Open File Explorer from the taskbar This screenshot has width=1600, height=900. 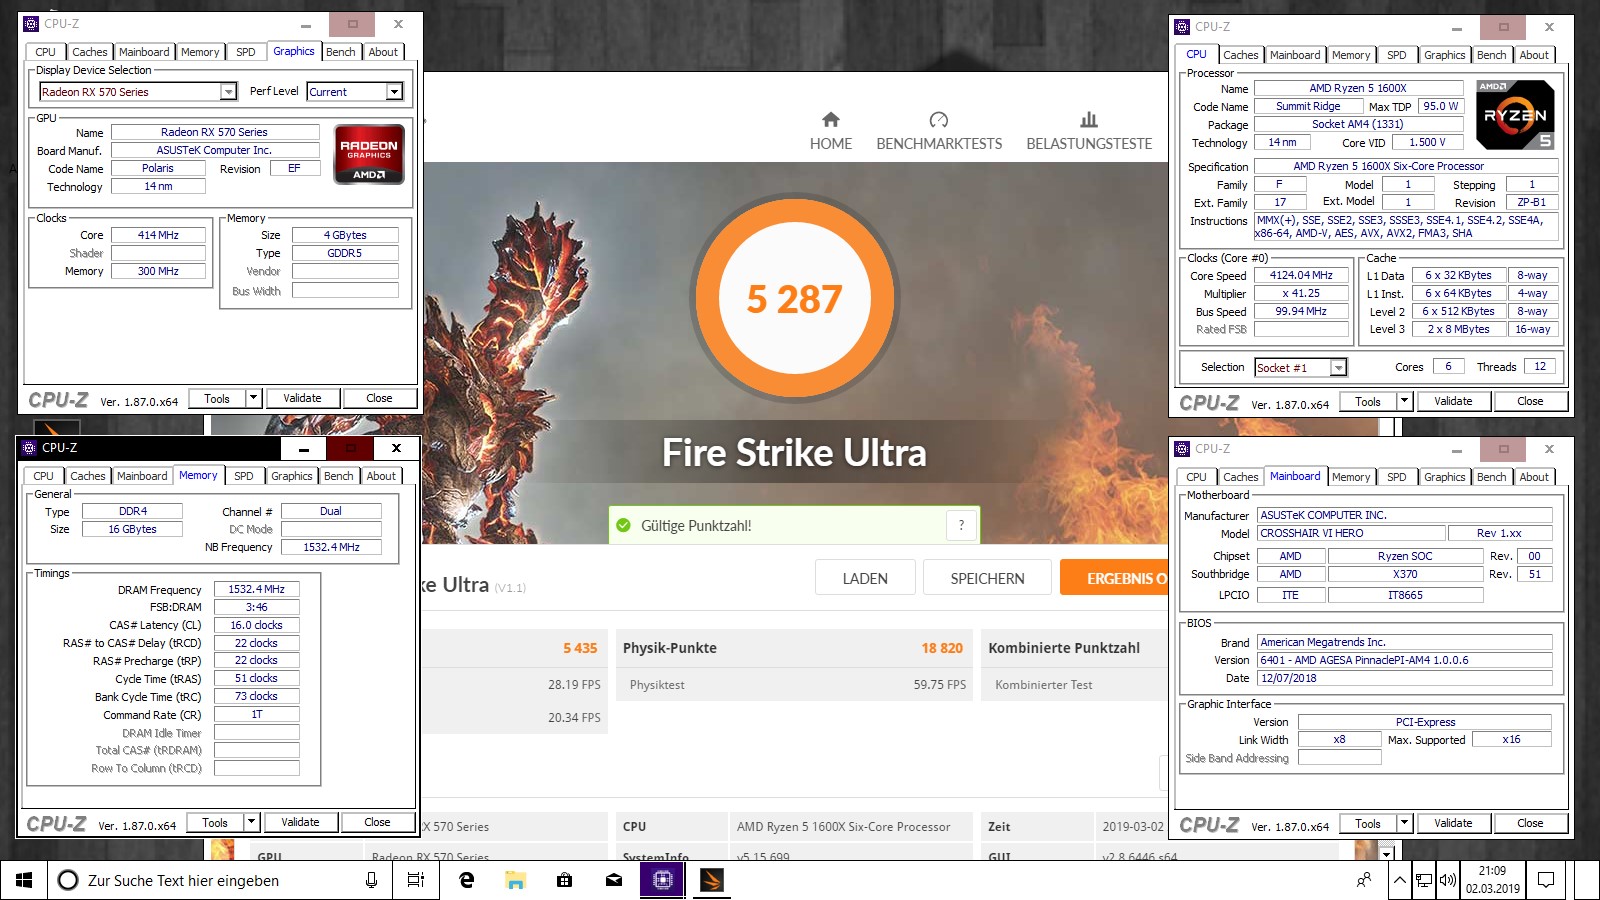[x=515, y=880]
